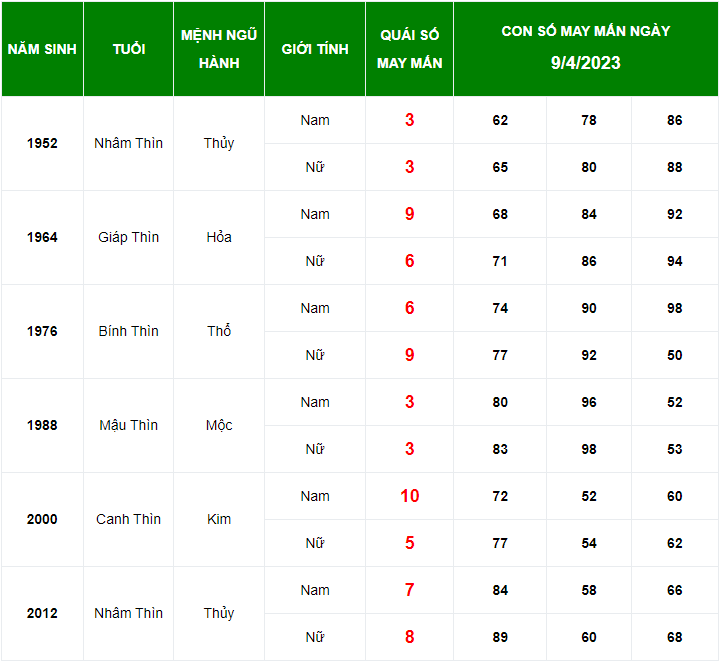
Task: Select the TUỔI column header
Action: pyautogui.click(x=128, y=49)
